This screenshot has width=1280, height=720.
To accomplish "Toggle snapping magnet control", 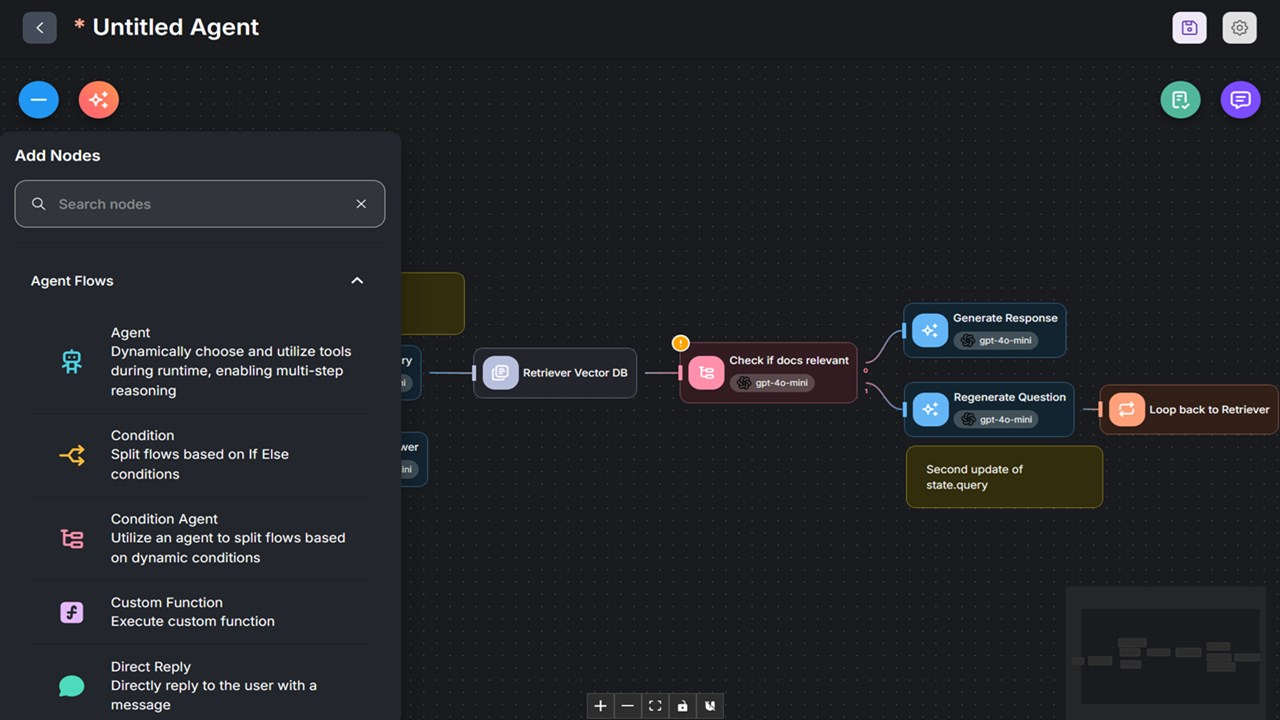I will [x=710, y=706].
